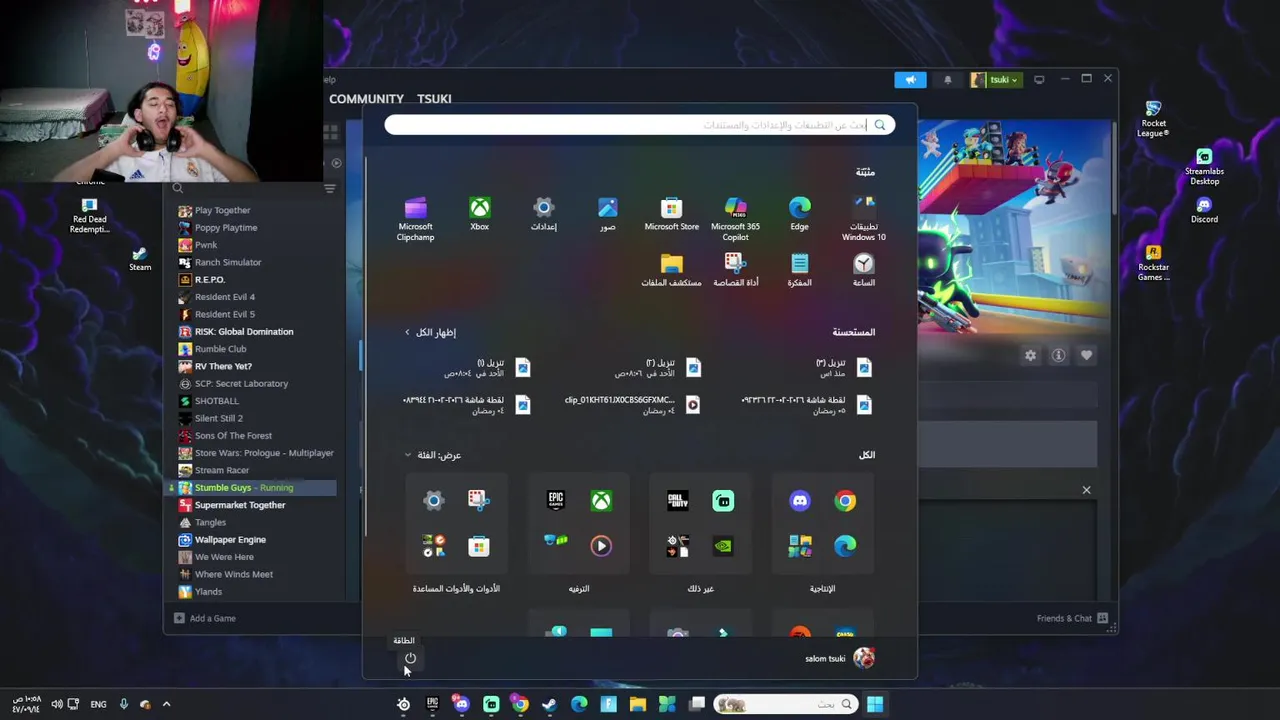Screen dimensions: 1280x720
Task: Open the Streamlabs Desktop shortcut
Action: coord(1204,168)
